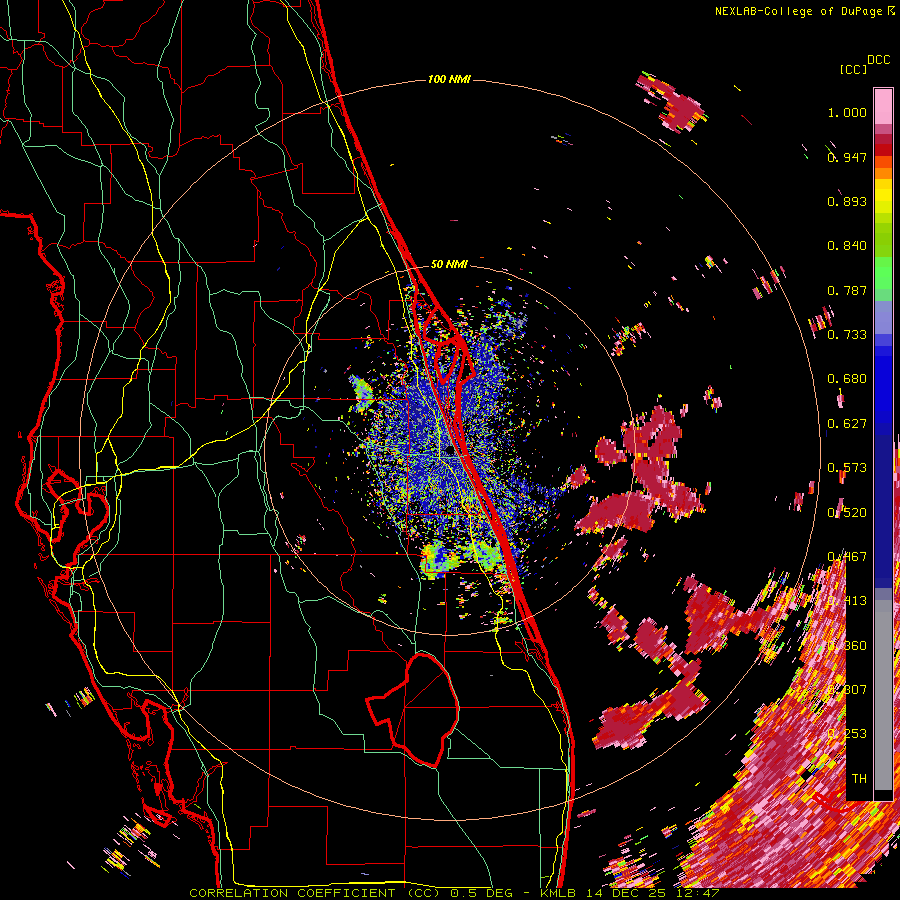Click the KMLB radar site ID in the caption

[558, 893]
